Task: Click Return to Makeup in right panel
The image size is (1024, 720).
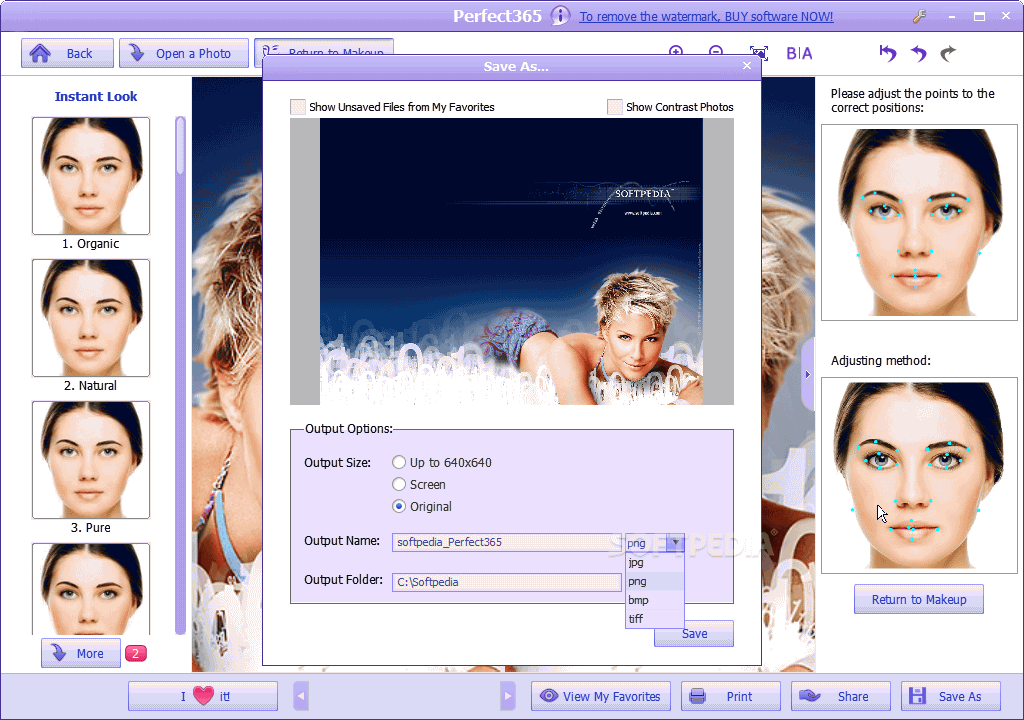Action: click(x=919, y=600)
